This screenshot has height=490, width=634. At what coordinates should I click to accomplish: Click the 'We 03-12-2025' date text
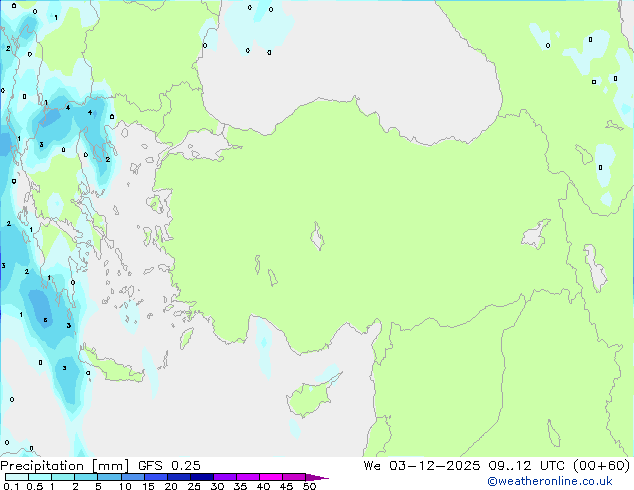[422, 465]
